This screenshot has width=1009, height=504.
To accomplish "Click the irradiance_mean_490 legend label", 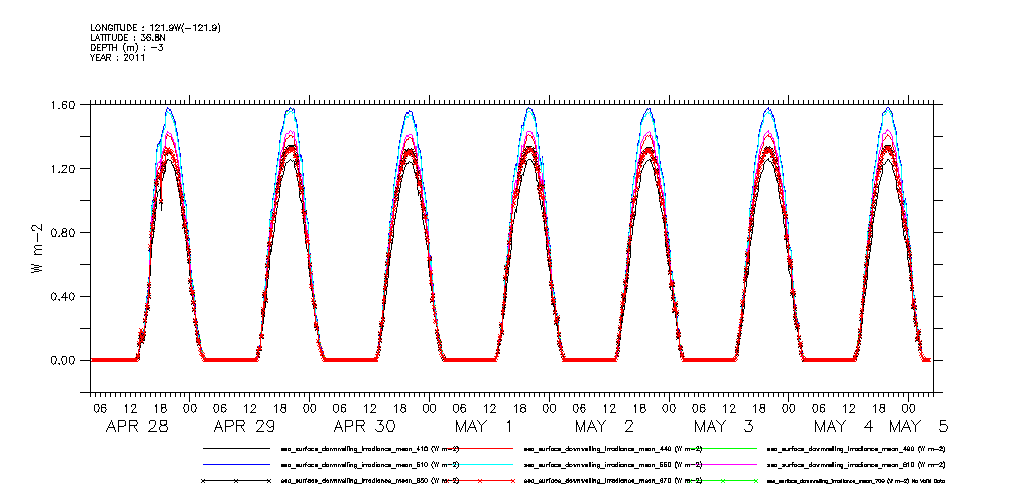I will point(856,449).
